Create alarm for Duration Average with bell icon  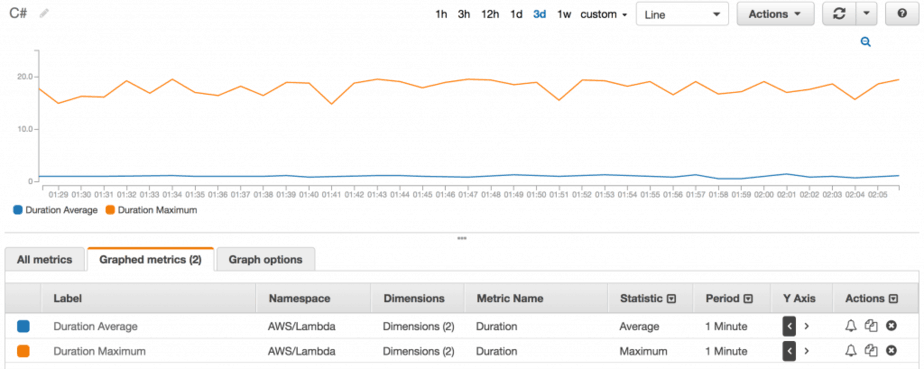(x=850, y=326)
